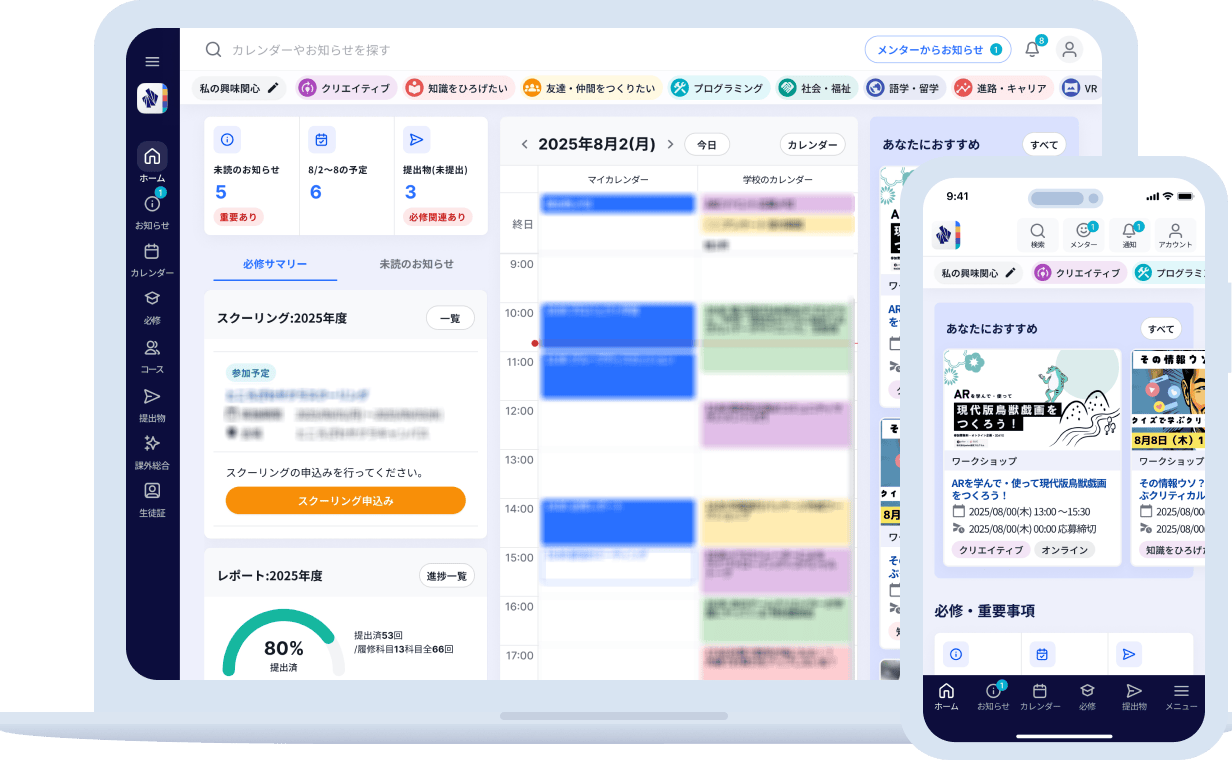Select the 必修サマリー tab

click(275, 264)
